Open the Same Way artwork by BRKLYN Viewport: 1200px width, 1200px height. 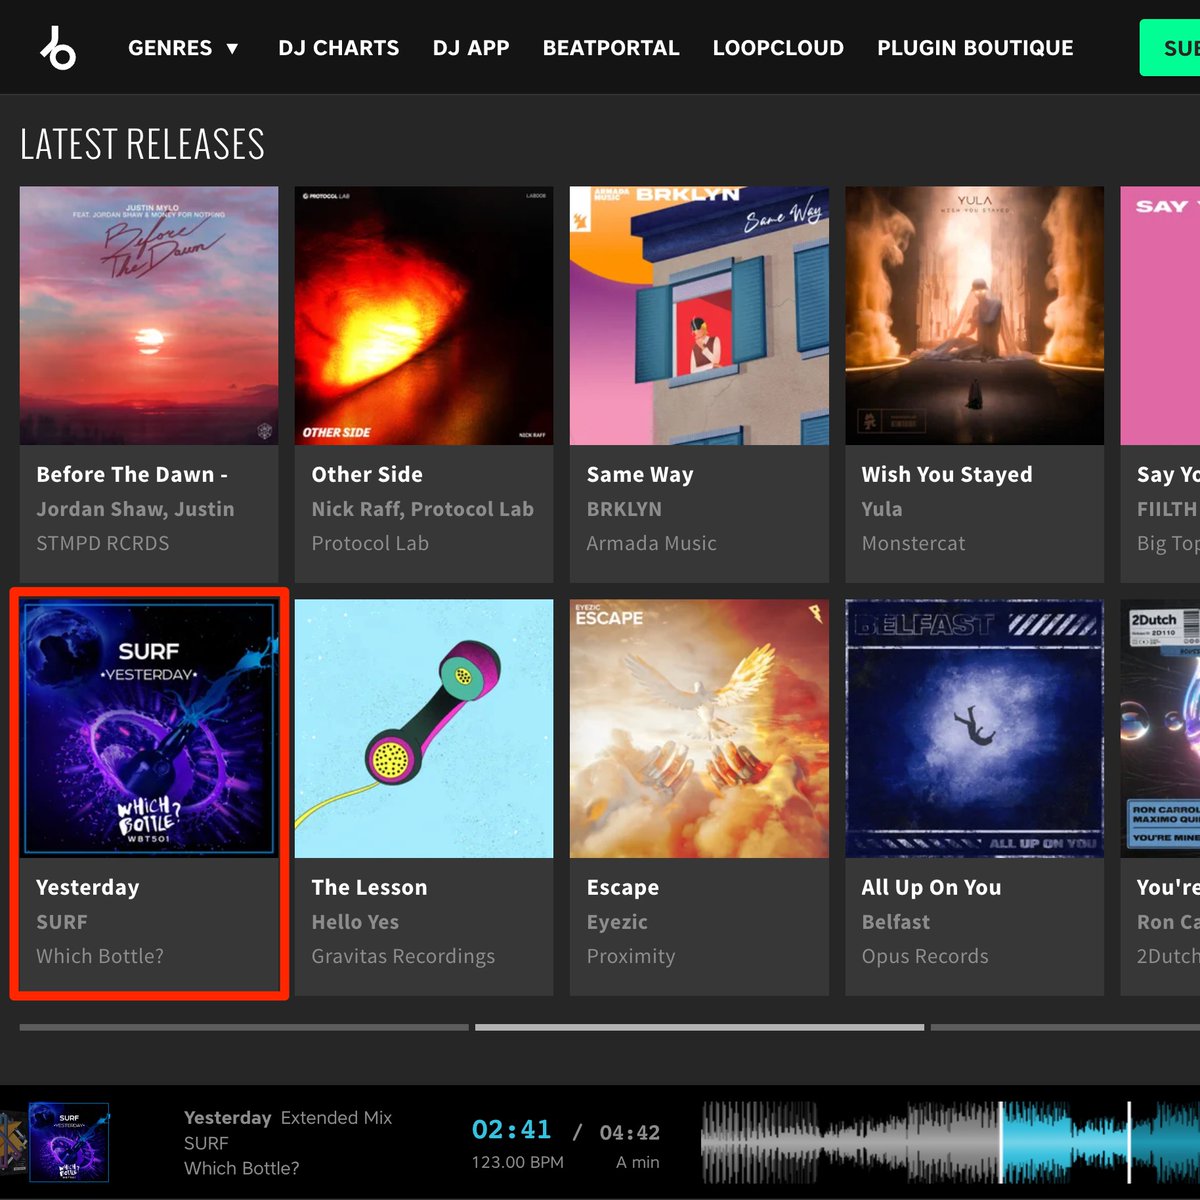click(x=698, y=315)
